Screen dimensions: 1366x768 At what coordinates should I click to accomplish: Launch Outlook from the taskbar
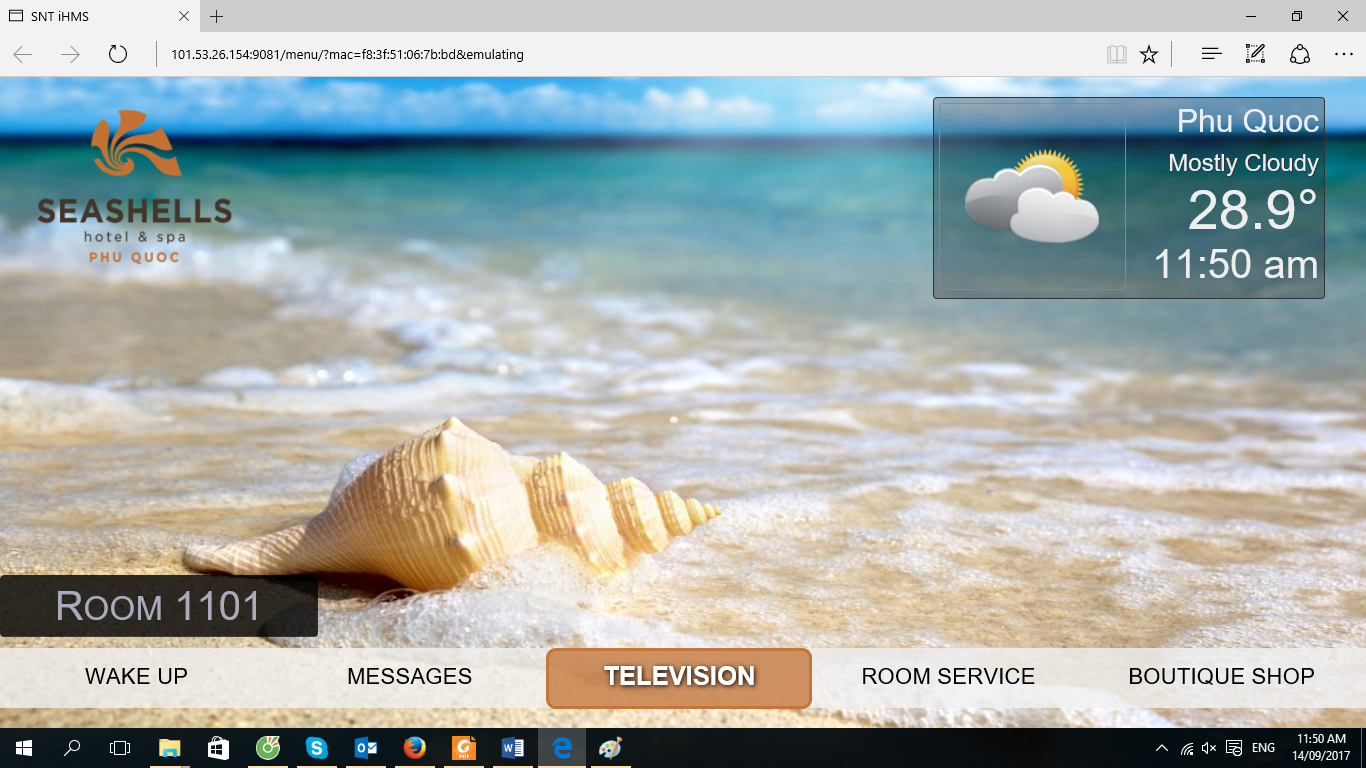(x=364, y=747)
